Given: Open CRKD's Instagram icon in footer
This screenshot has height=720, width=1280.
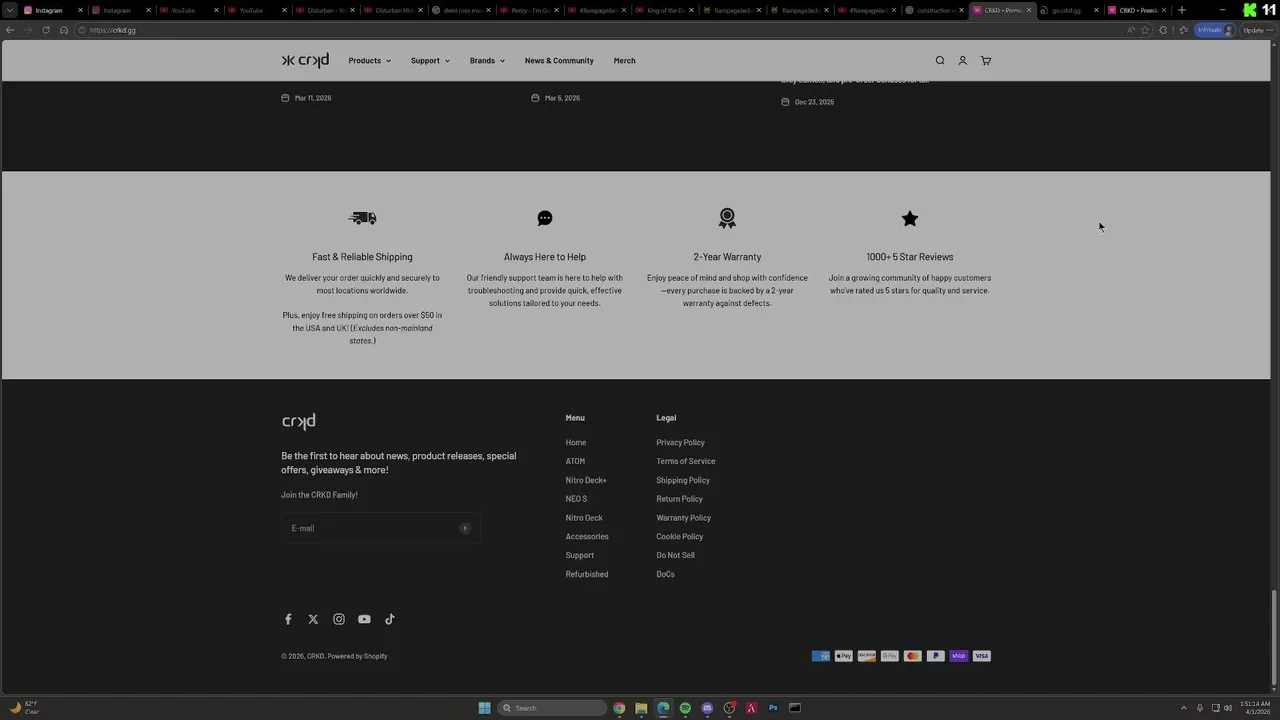Looking at the screenshot, I should [339, 619].
